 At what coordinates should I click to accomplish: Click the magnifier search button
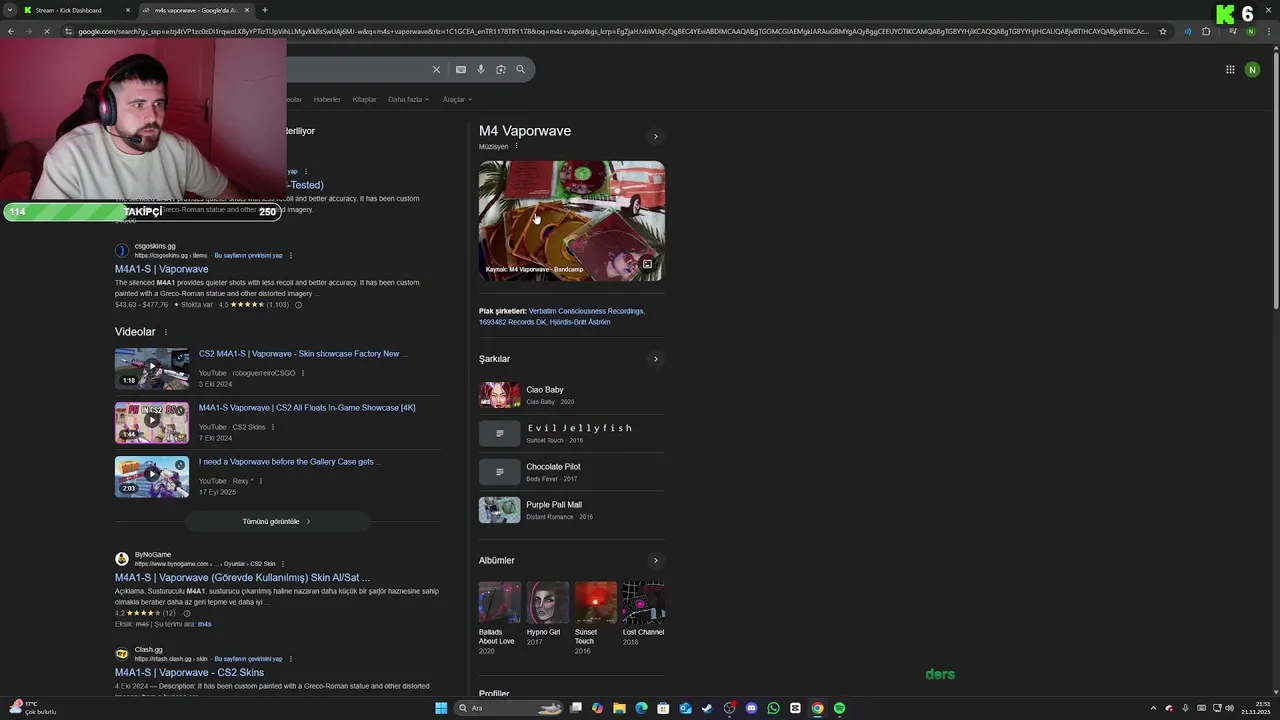521,69
